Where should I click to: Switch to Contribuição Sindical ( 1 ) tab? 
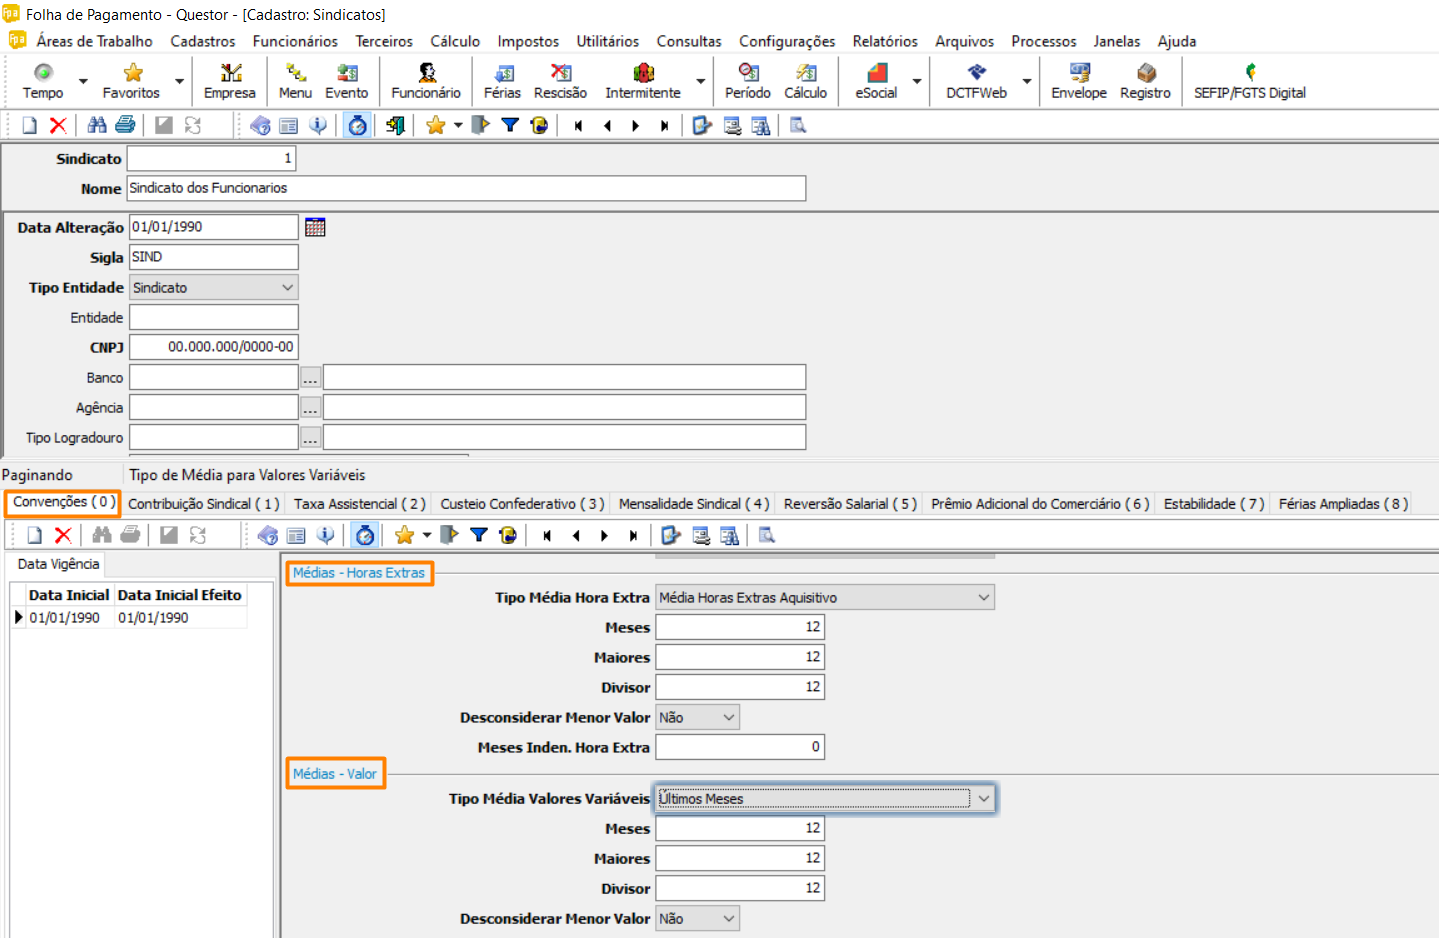click(203, 504)
